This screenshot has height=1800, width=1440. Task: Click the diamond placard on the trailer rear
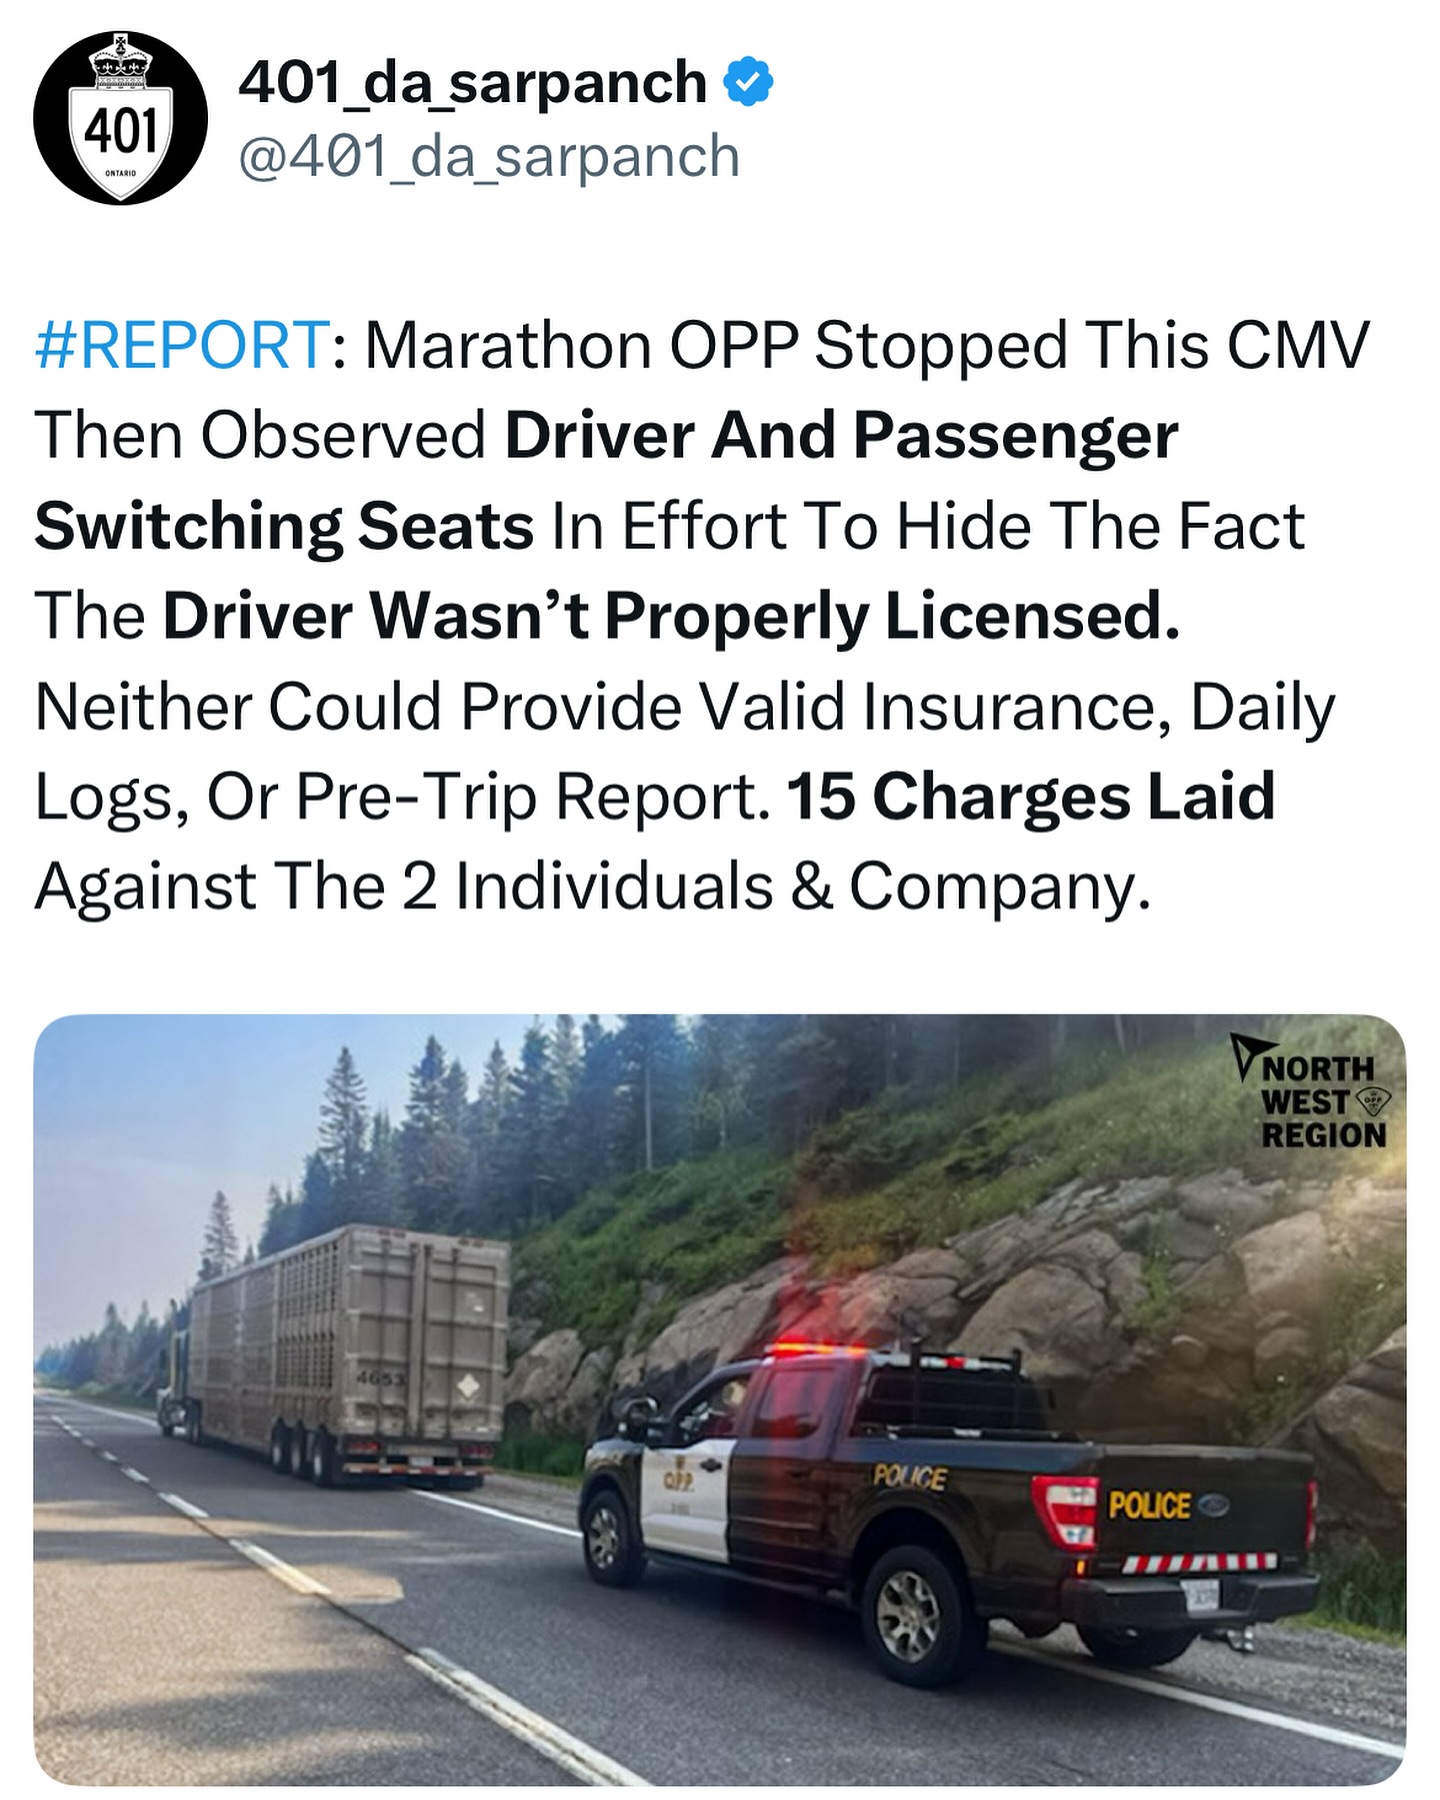pyautogui.click(x=467, y=1388)
